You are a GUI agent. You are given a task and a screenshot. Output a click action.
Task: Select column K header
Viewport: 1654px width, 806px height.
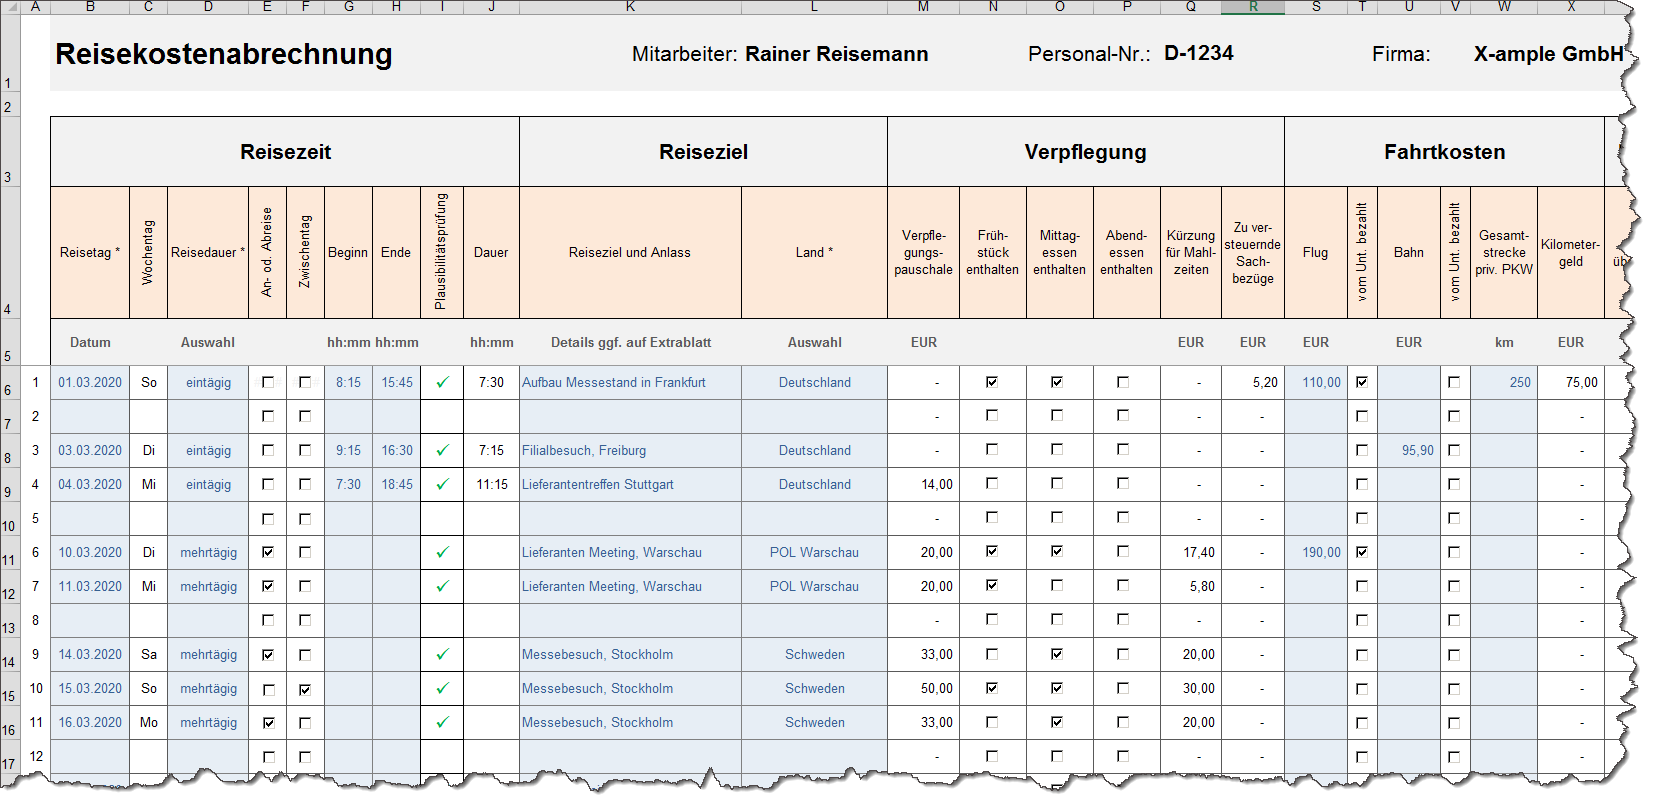click(630, 7)
